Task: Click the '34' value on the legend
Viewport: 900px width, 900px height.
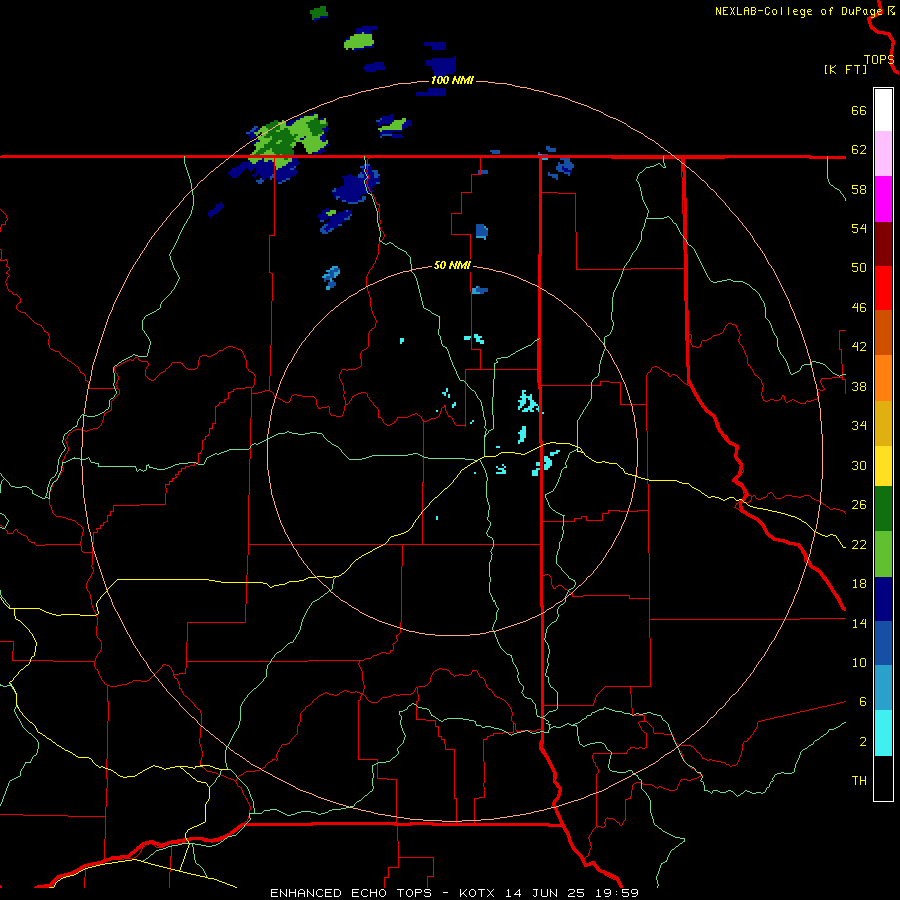Action: click(859, 426)
